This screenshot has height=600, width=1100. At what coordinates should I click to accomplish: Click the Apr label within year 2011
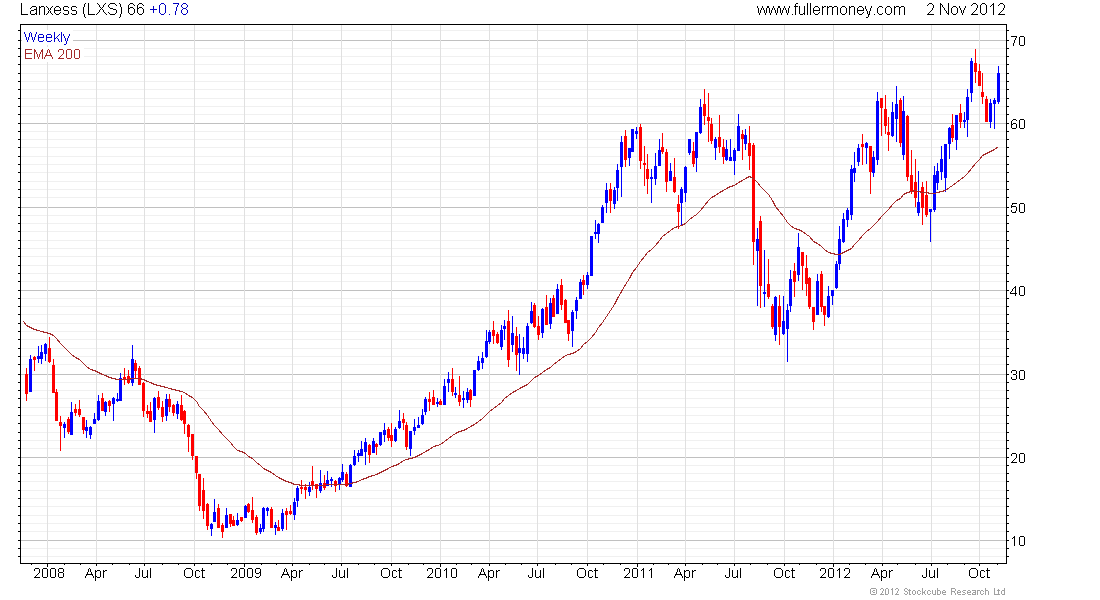[685, 573]
